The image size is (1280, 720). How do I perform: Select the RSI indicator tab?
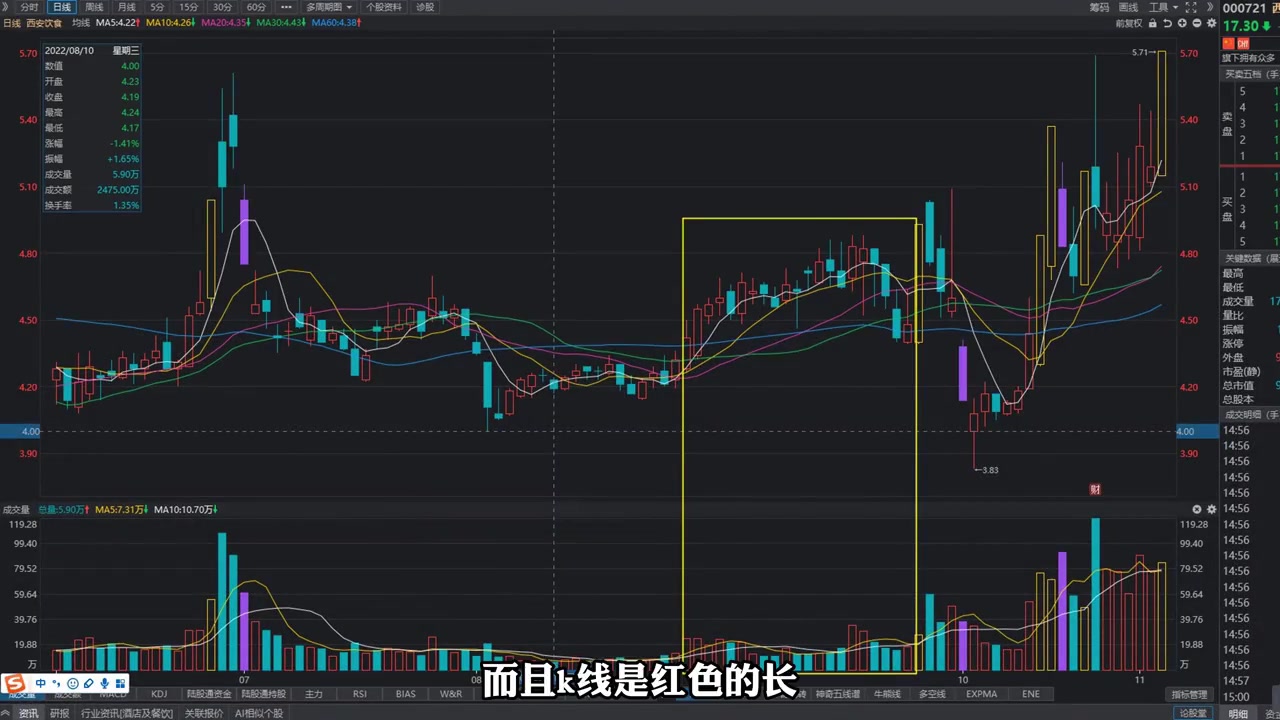(360, 693)
